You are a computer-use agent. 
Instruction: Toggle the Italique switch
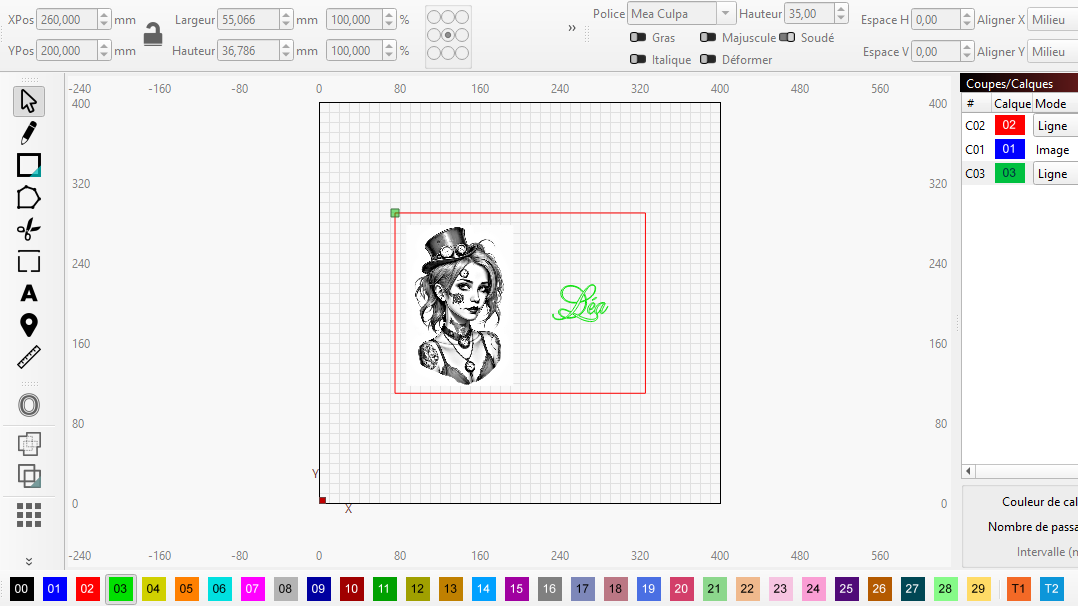[x=638, y=59]
